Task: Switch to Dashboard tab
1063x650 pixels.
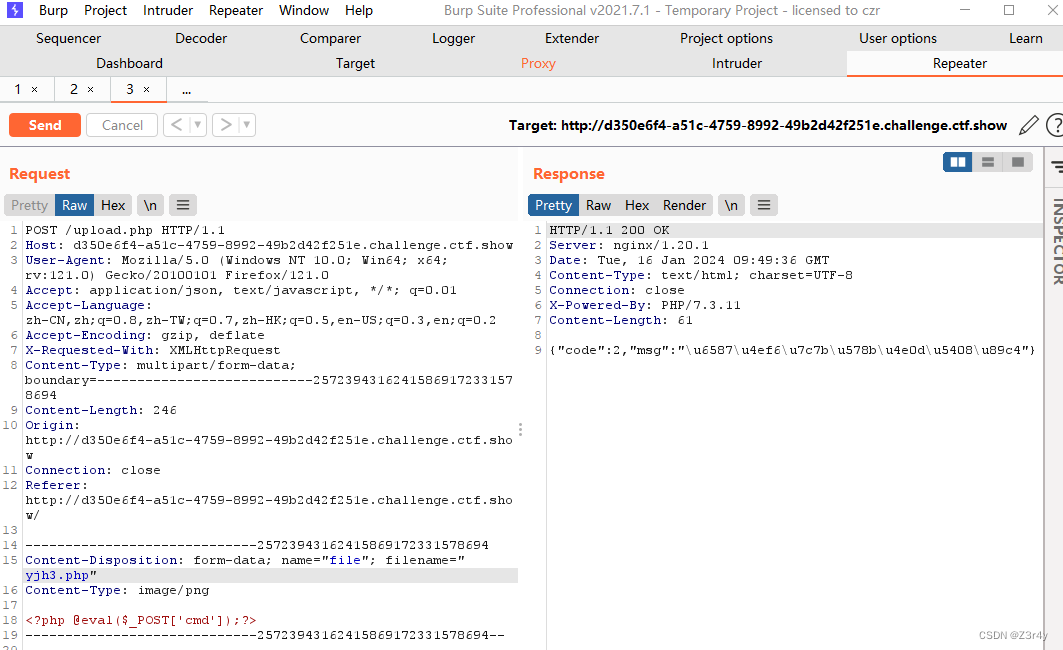Action: [129, 63]
